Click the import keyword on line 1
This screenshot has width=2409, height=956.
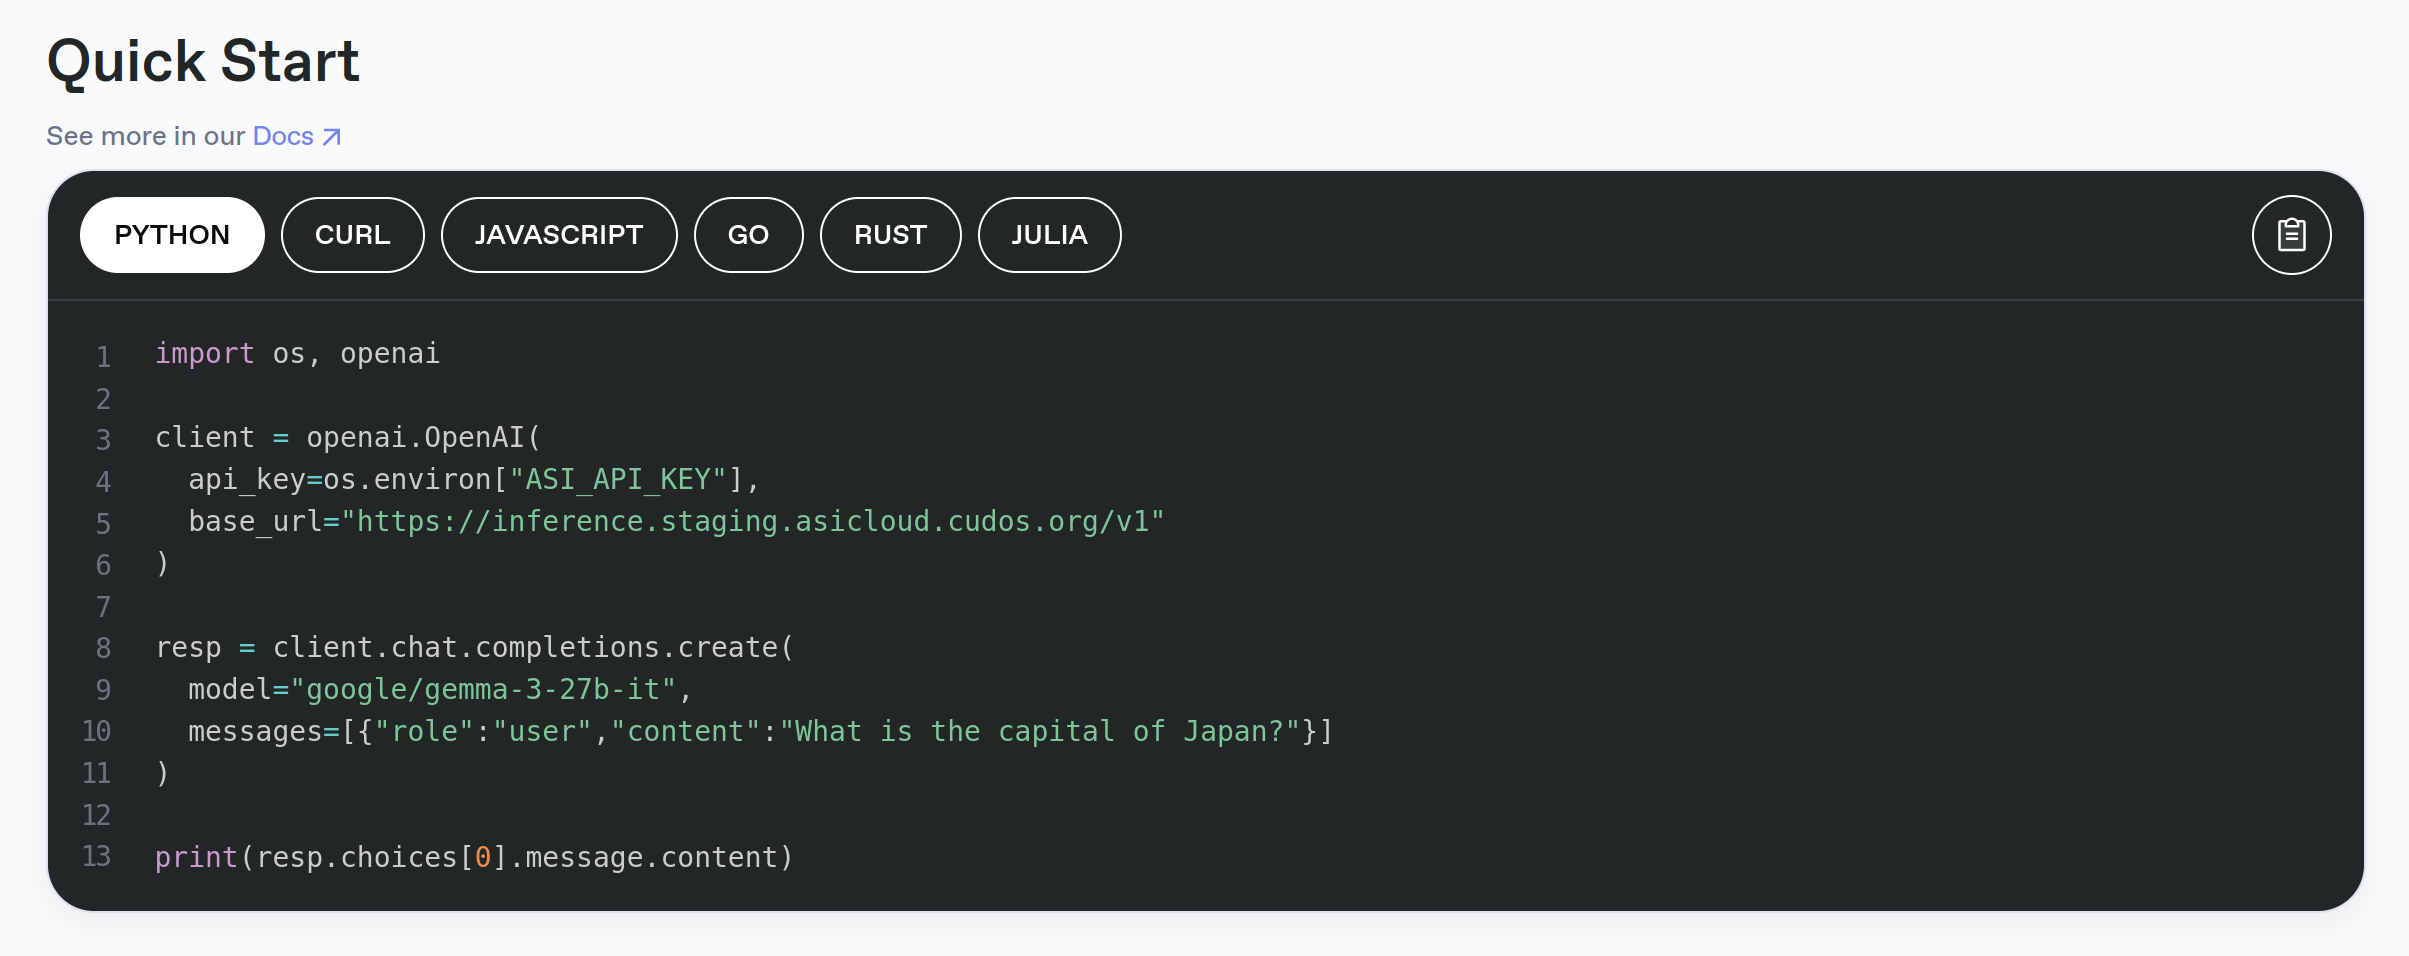204,354
